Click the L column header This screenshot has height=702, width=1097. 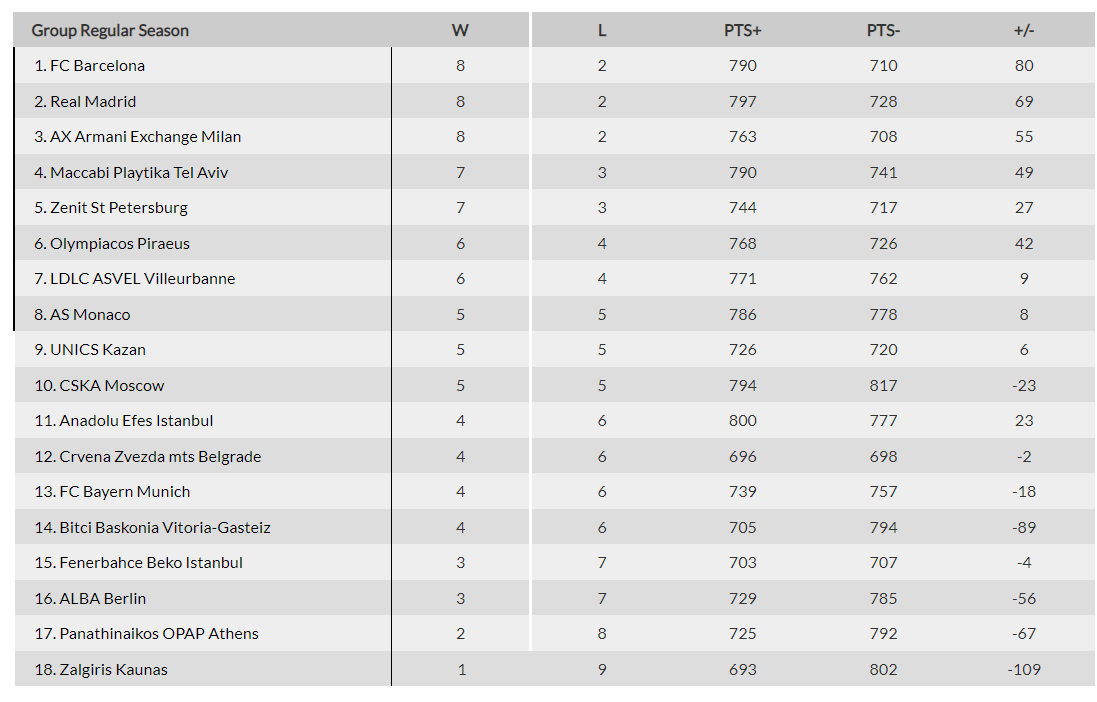(x=602, y=30)
